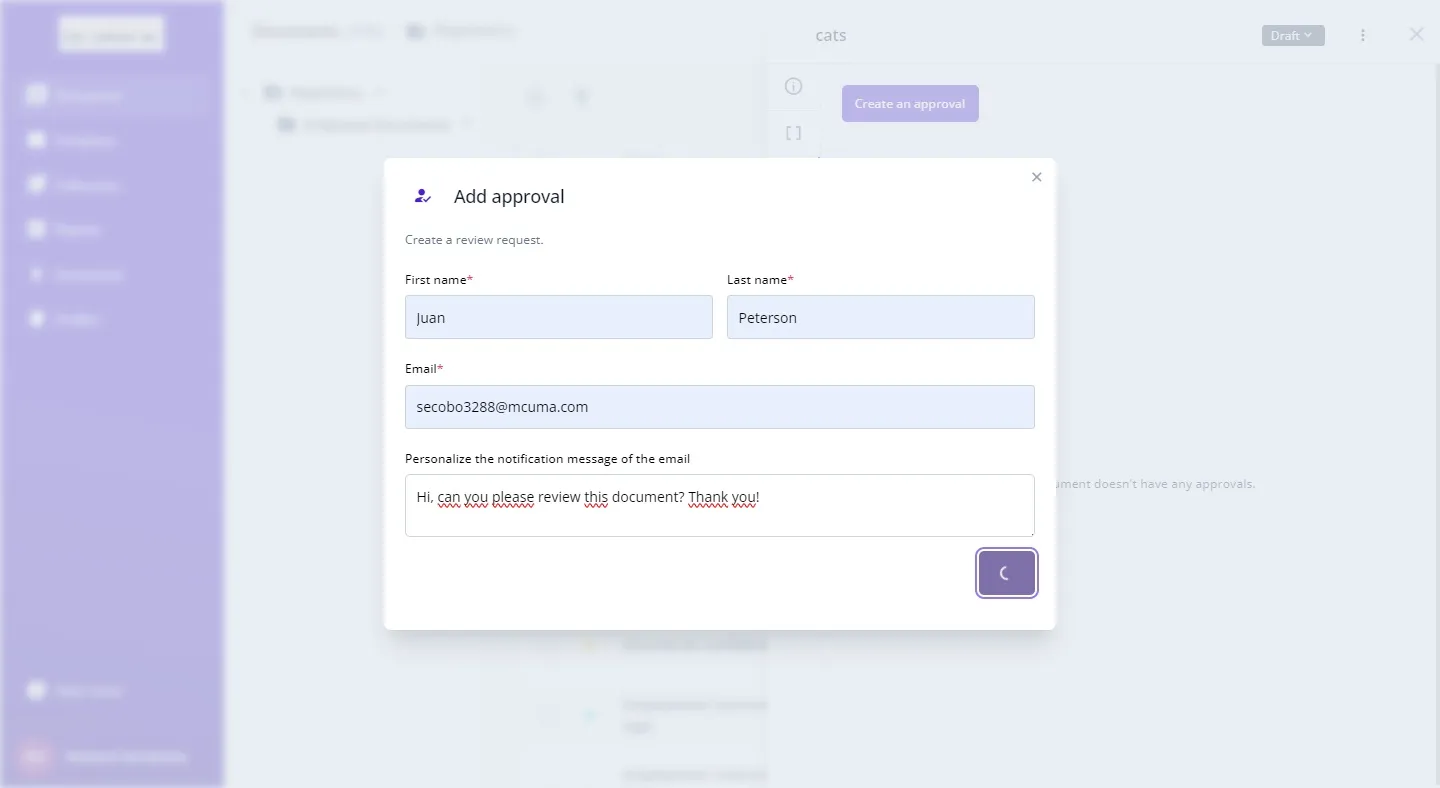
Task: Select the highlighted sidebar navigation item
Action: (110, 96)
